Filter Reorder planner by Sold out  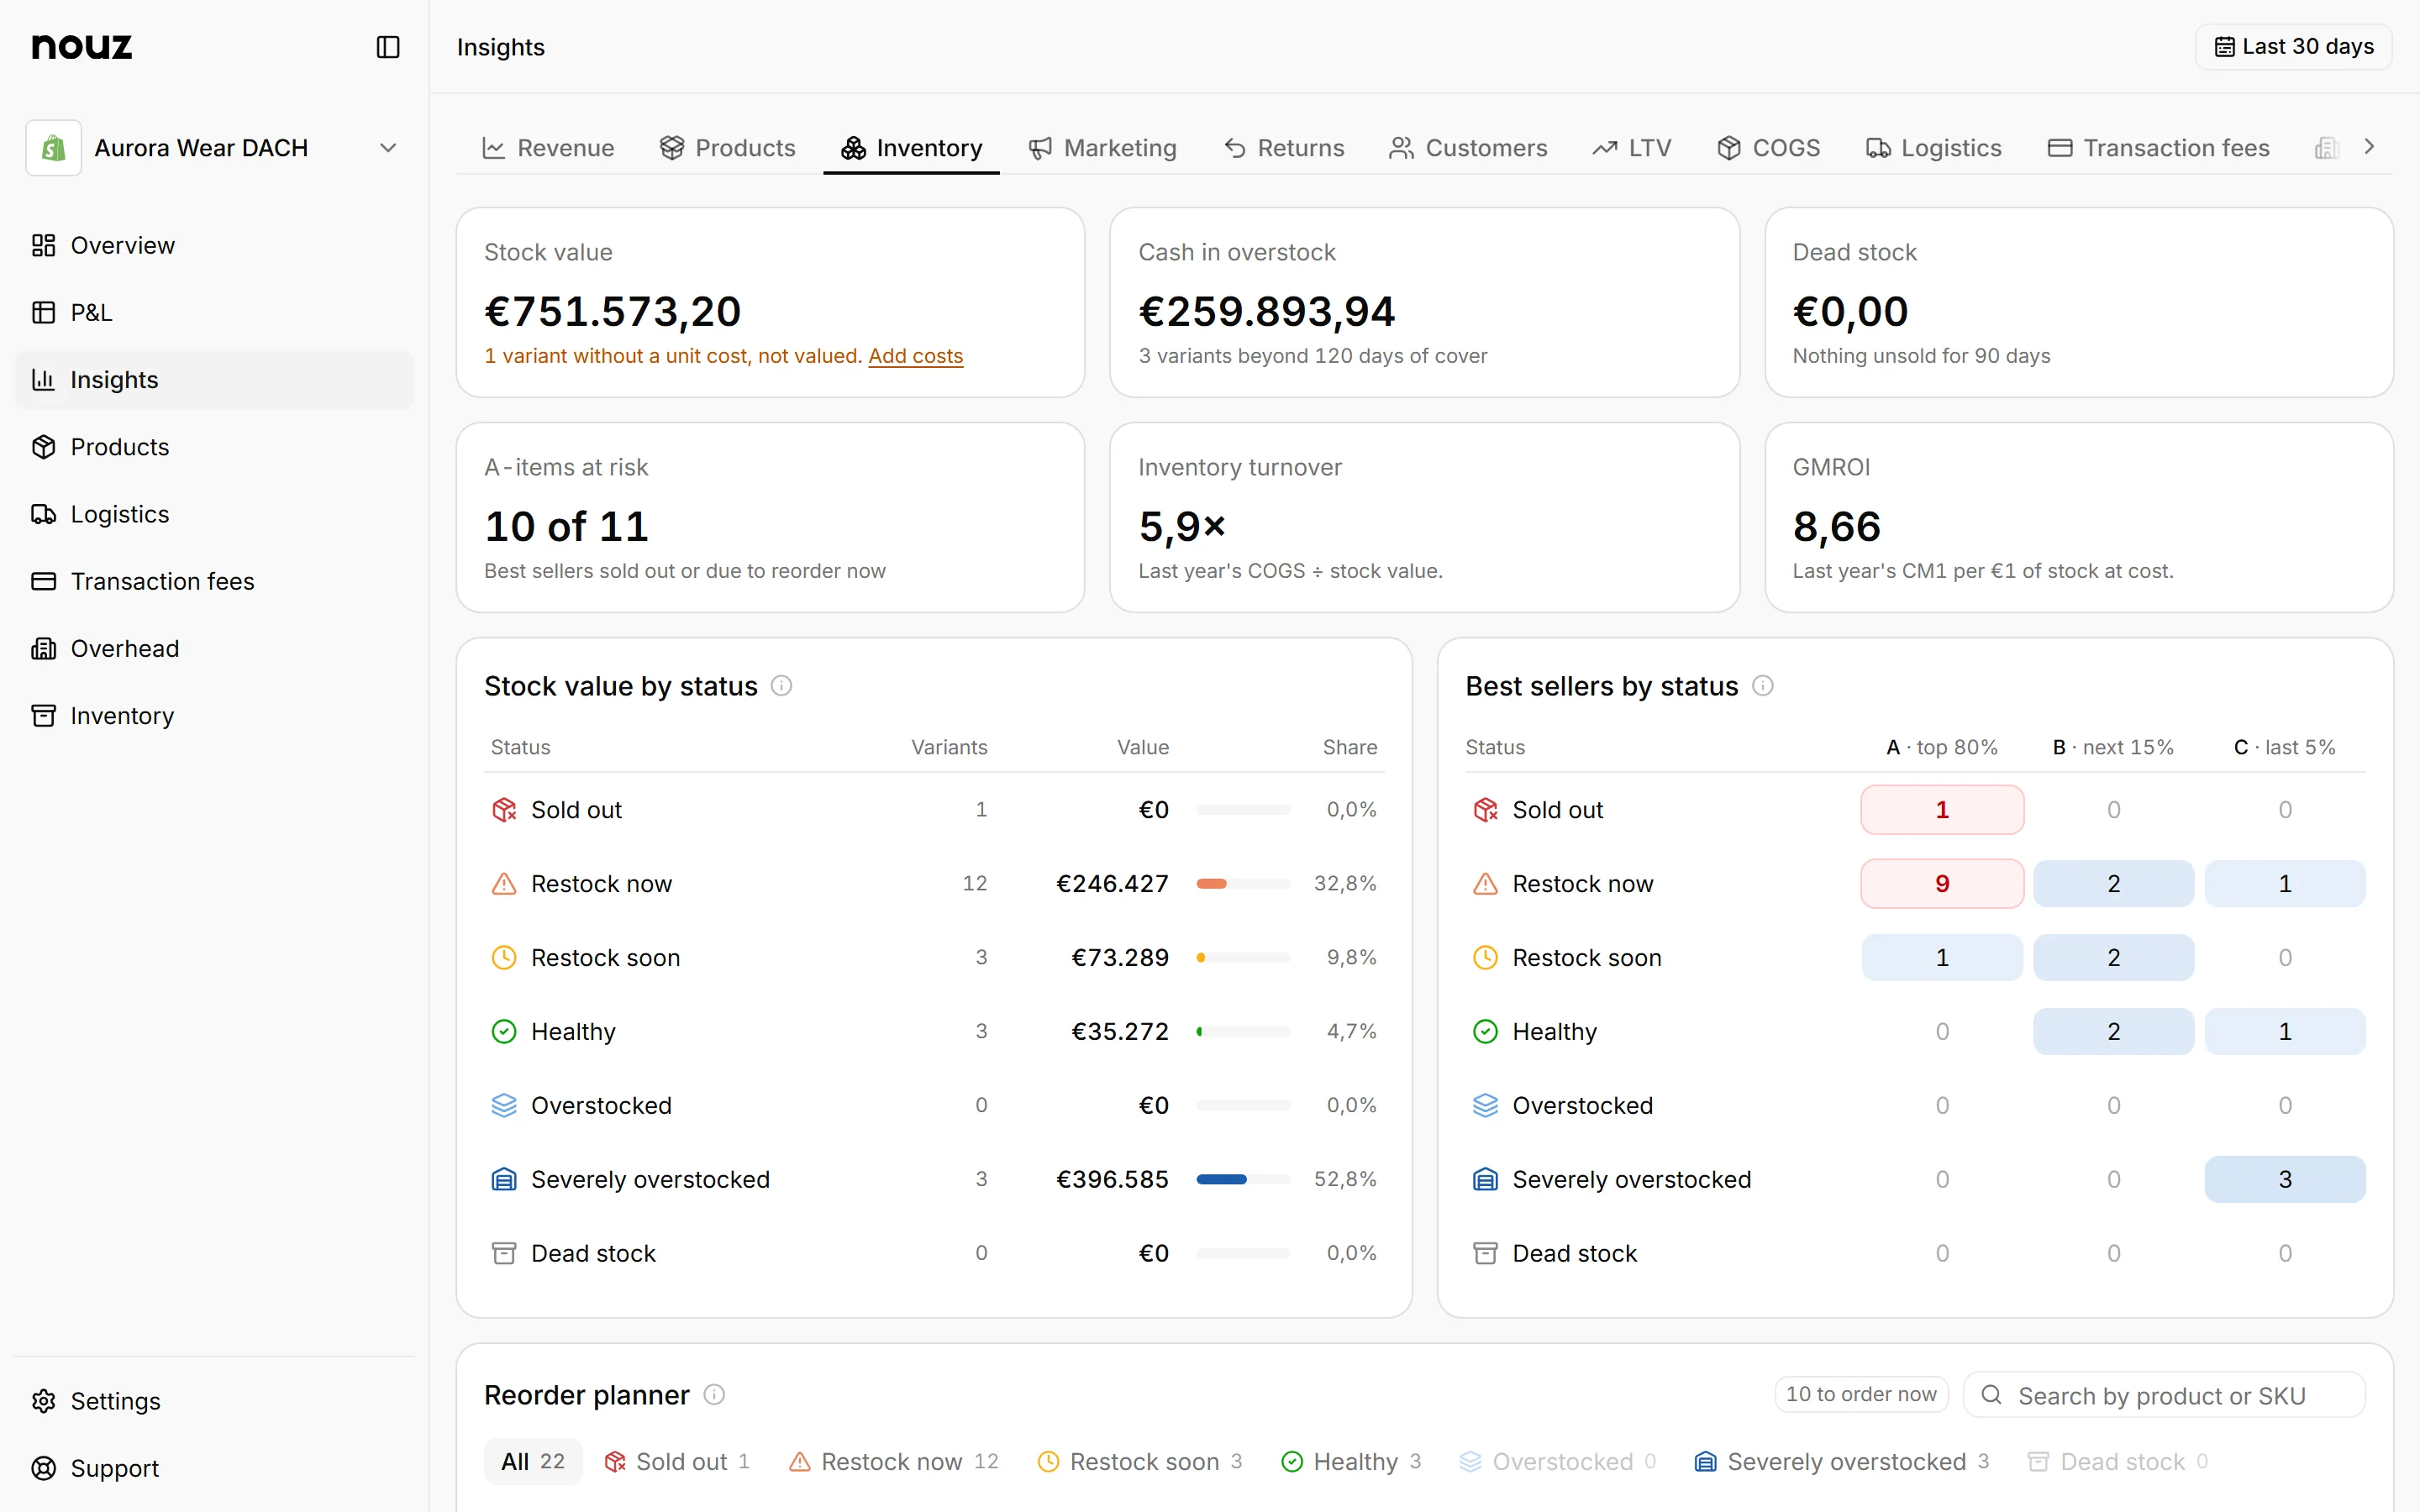coord(677,1462)
